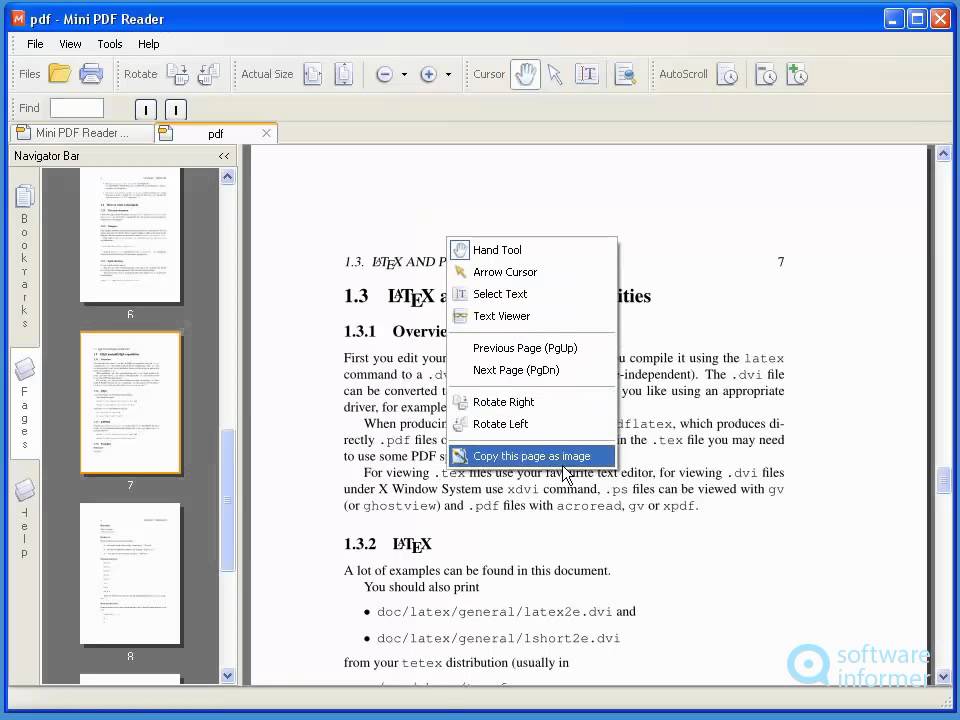960x720 pixels.
Task: Click the thumbnail panel scrollbar handle
Action: point(228,500)
